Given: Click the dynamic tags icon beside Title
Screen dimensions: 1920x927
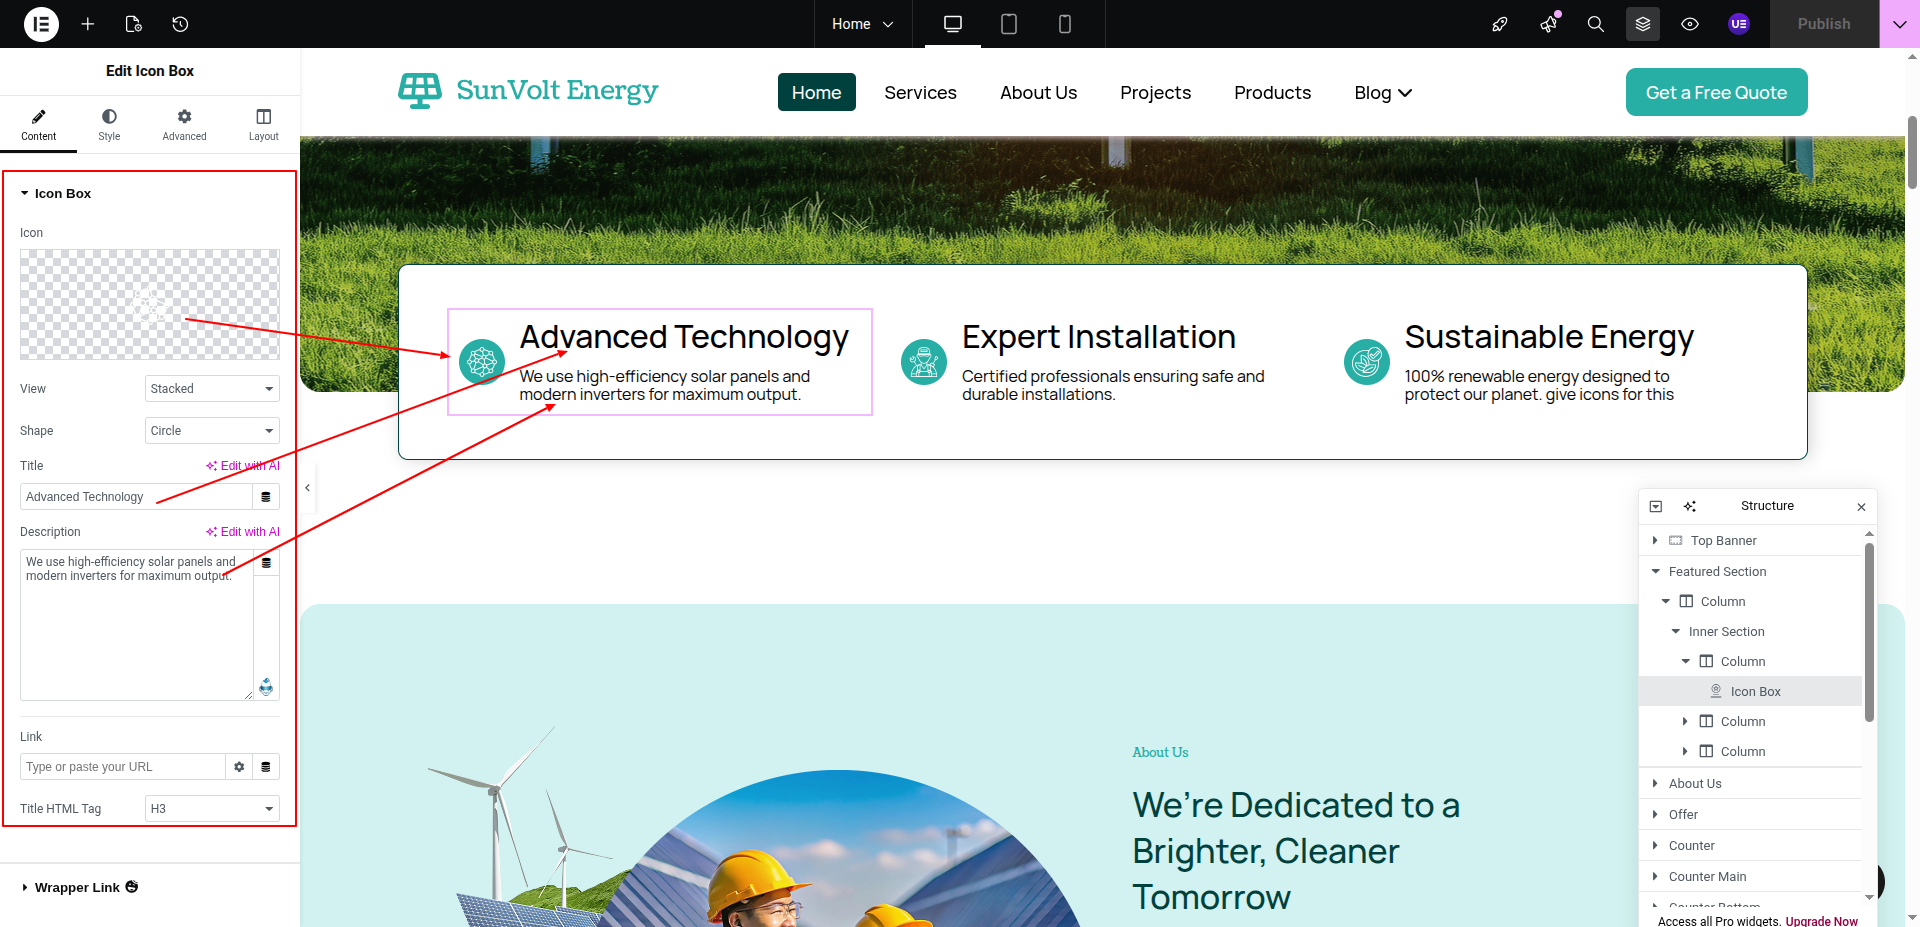Looking at the screenshot, I should [x=266, y=497].
